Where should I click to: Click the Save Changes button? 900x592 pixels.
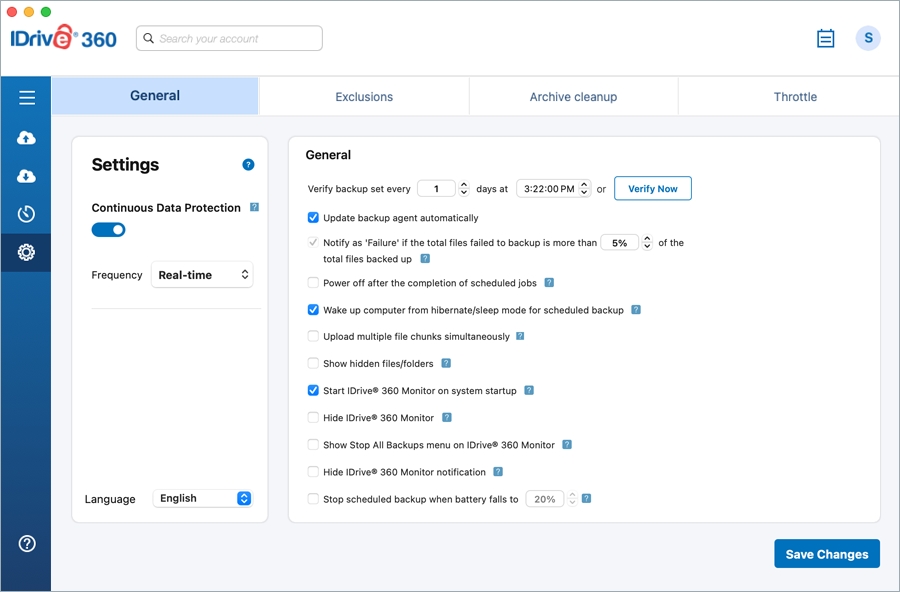tap(826, 554)
